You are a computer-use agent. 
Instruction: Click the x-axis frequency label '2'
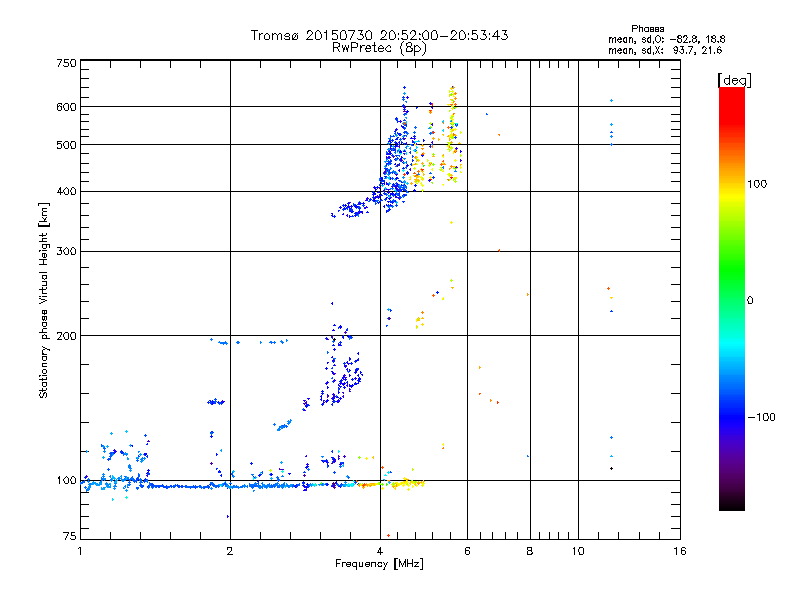pyautogui.click(x=230, y=551)
